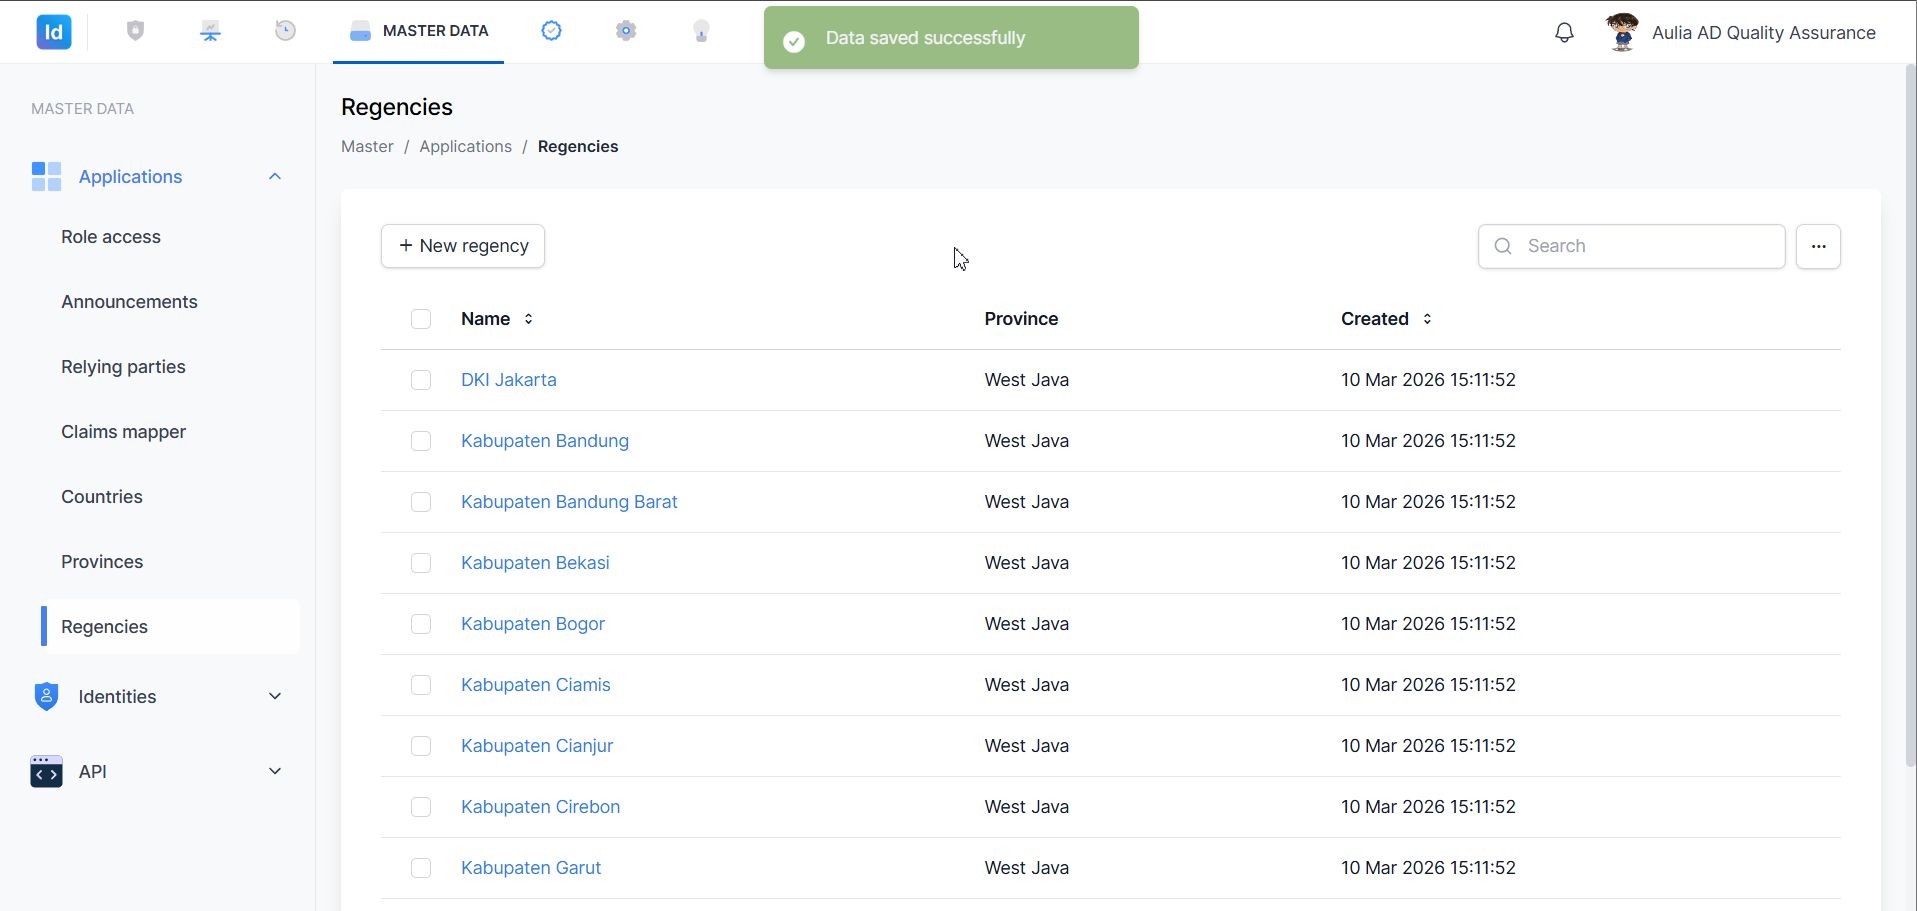Sort by Created column arrows
This screenshot has width=1917, height=911.
pos(1427,319)
